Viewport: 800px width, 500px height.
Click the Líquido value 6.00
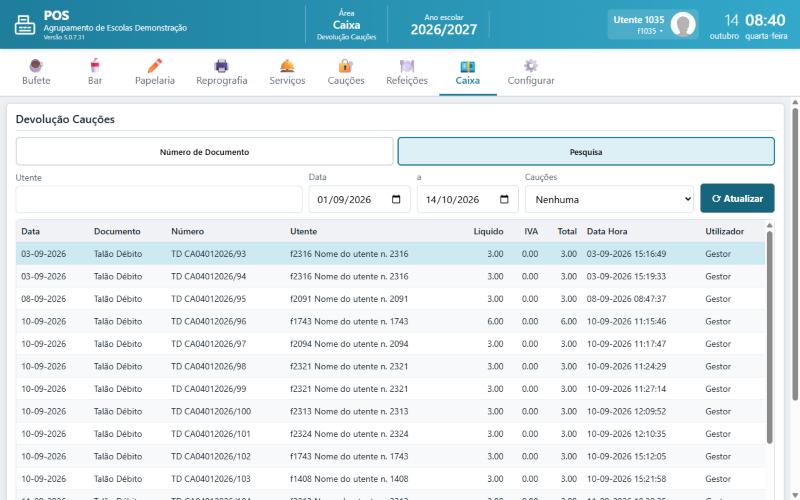tap(495, 321)
